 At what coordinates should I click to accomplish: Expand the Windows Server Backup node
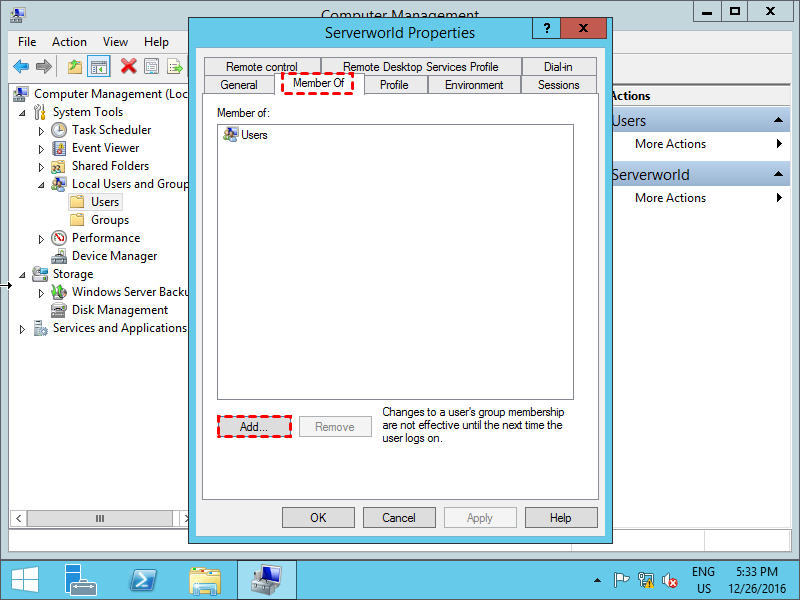coord(41,293)
